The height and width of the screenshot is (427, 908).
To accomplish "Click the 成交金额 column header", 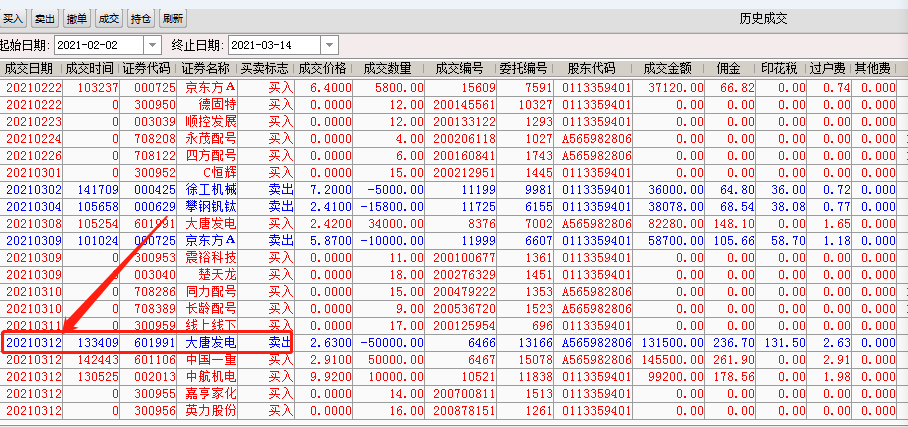I will point(667,69).
